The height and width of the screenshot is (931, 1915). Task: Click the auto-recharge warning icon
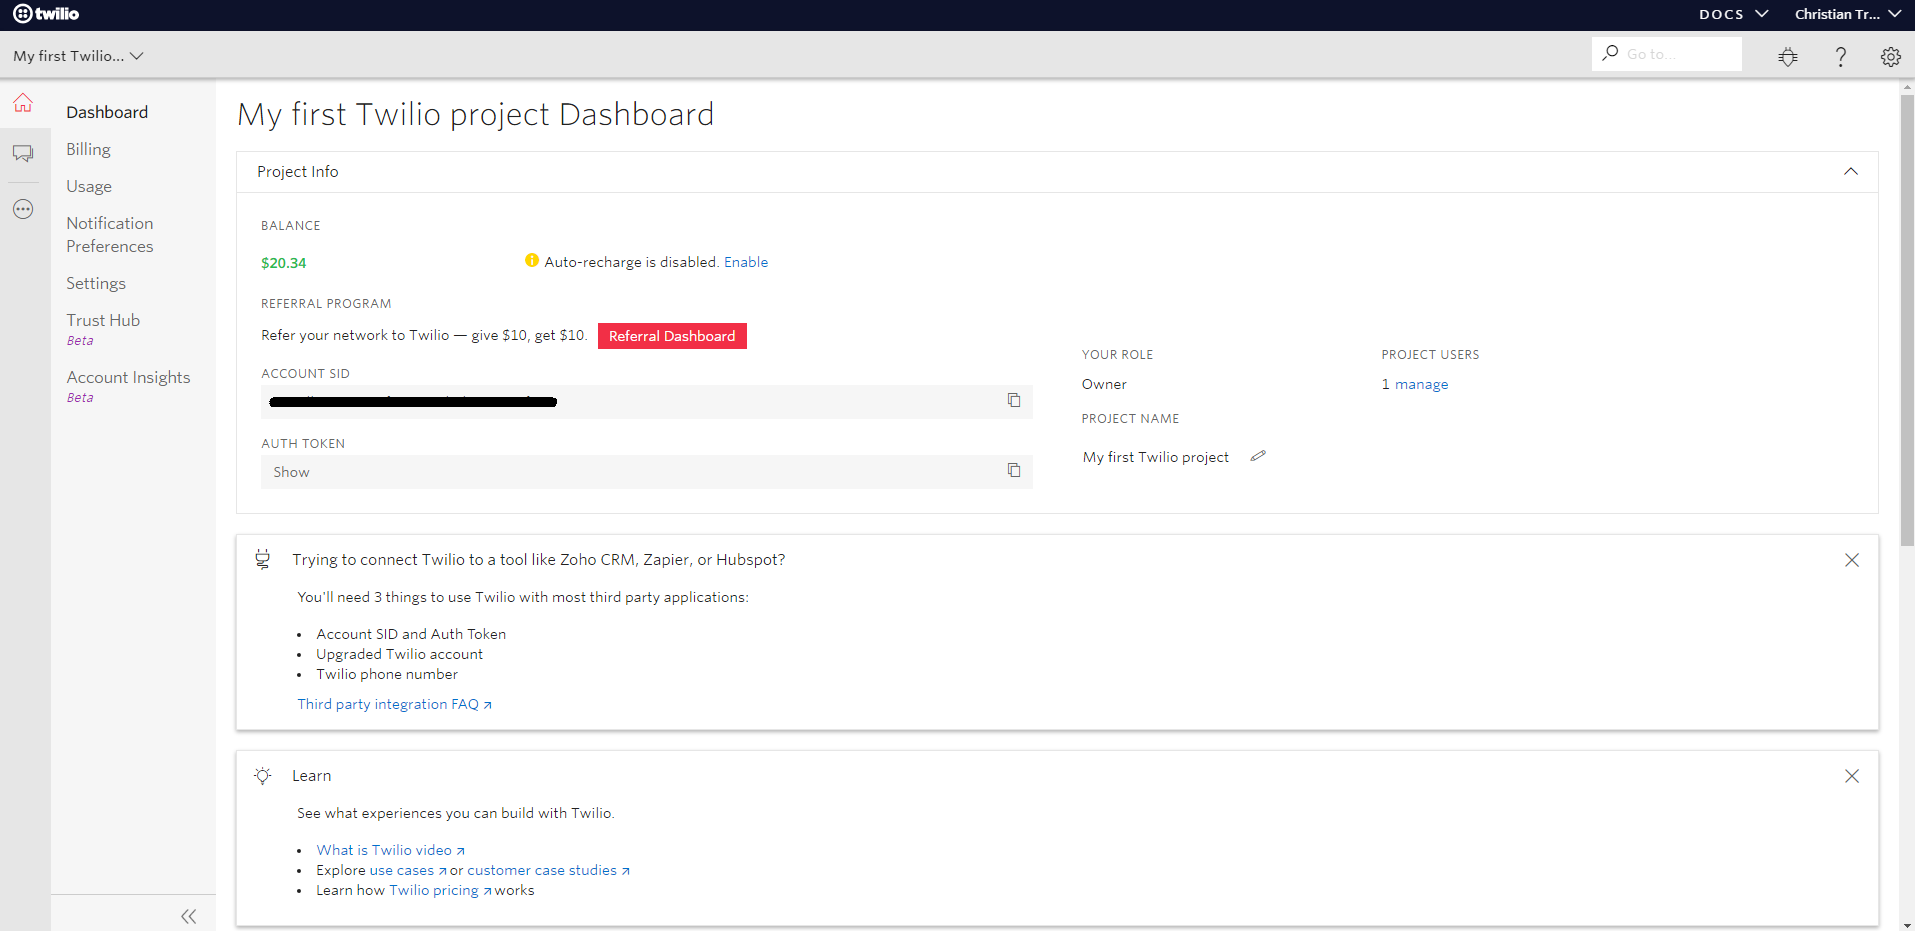coord(532,261)
